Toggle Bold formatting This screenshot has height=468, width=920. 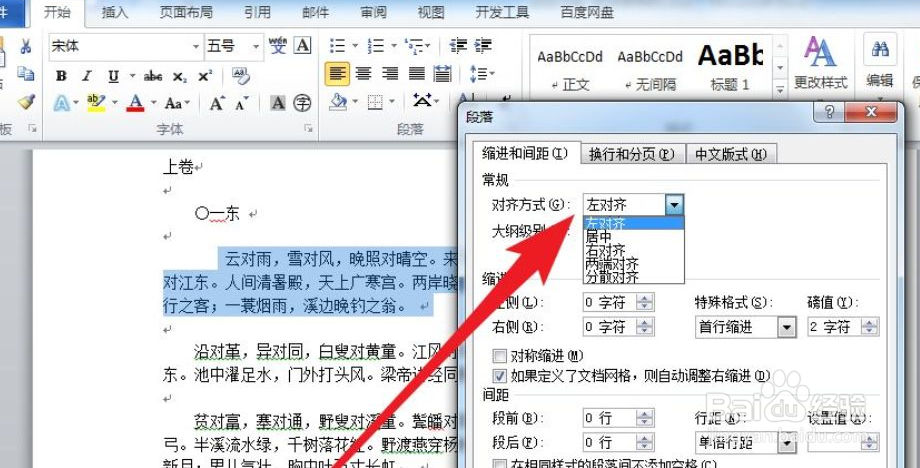61,76
